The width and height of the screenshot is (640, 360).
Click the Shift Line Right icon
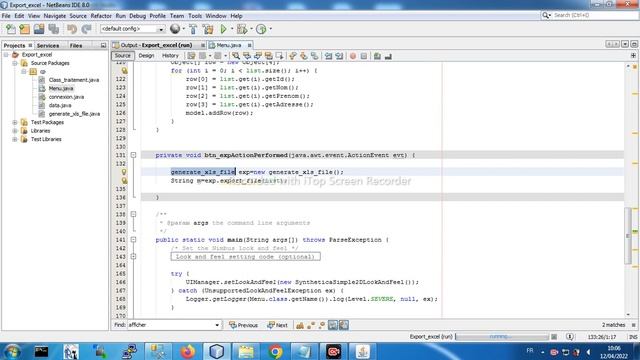(x=339, y=56)
